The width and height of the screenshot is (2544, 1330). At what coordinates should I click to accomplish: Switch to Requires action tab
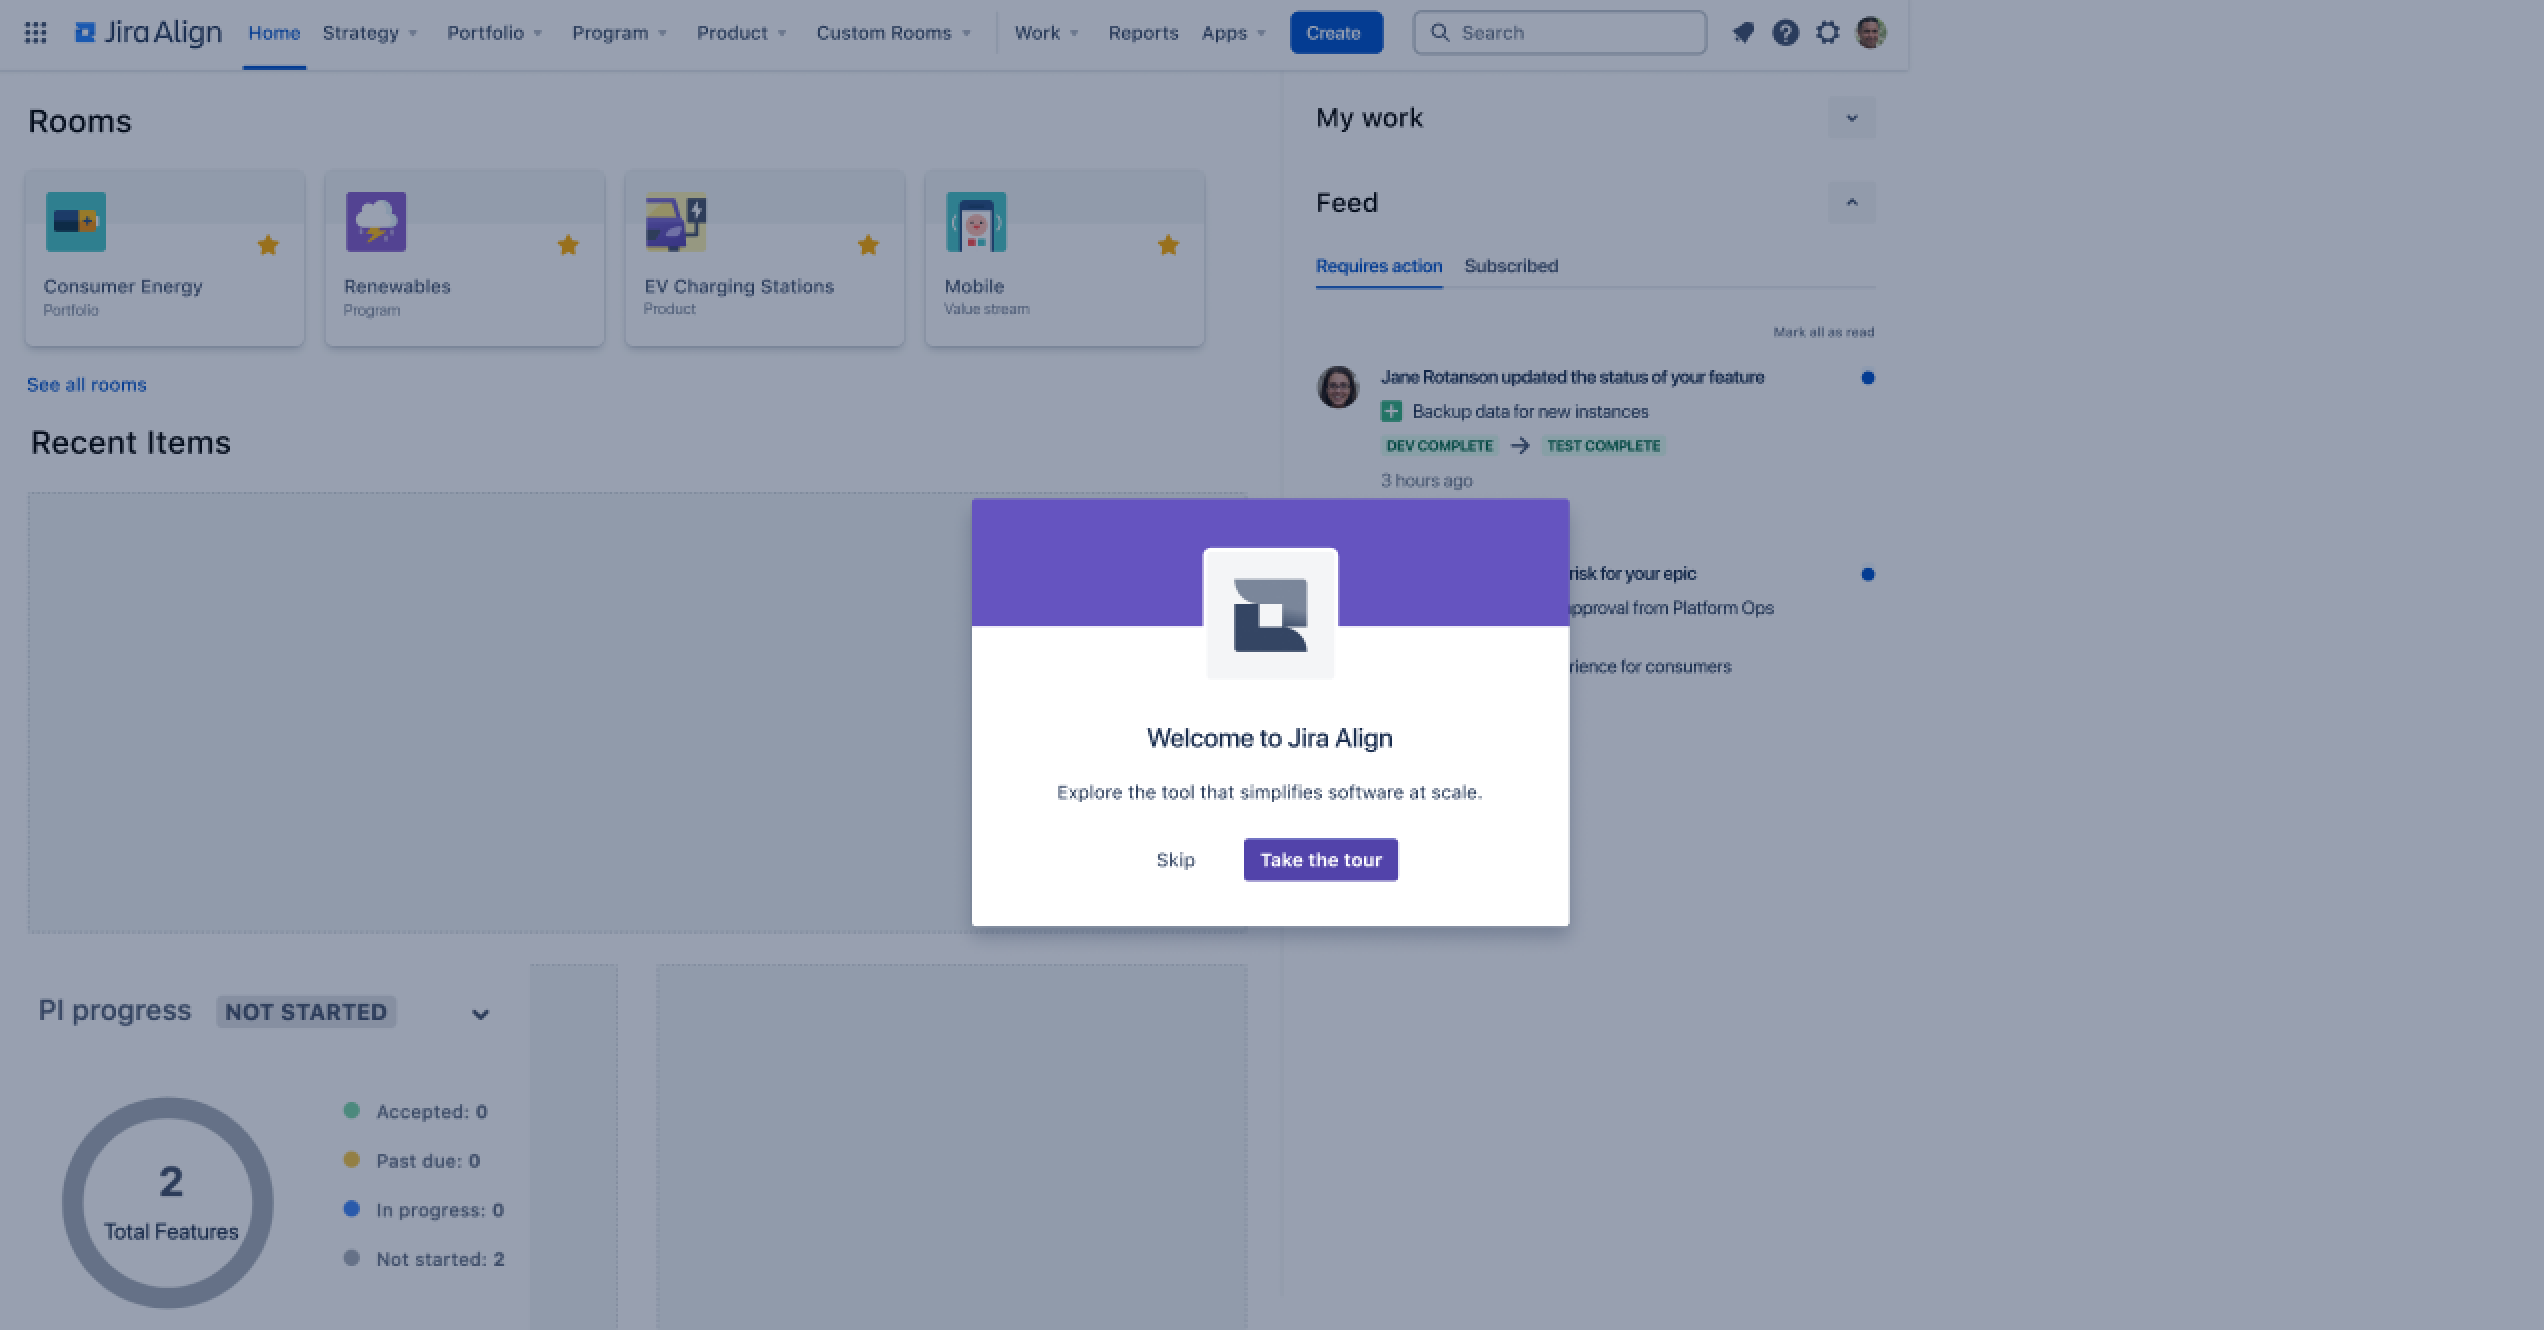click(1379, 266)
